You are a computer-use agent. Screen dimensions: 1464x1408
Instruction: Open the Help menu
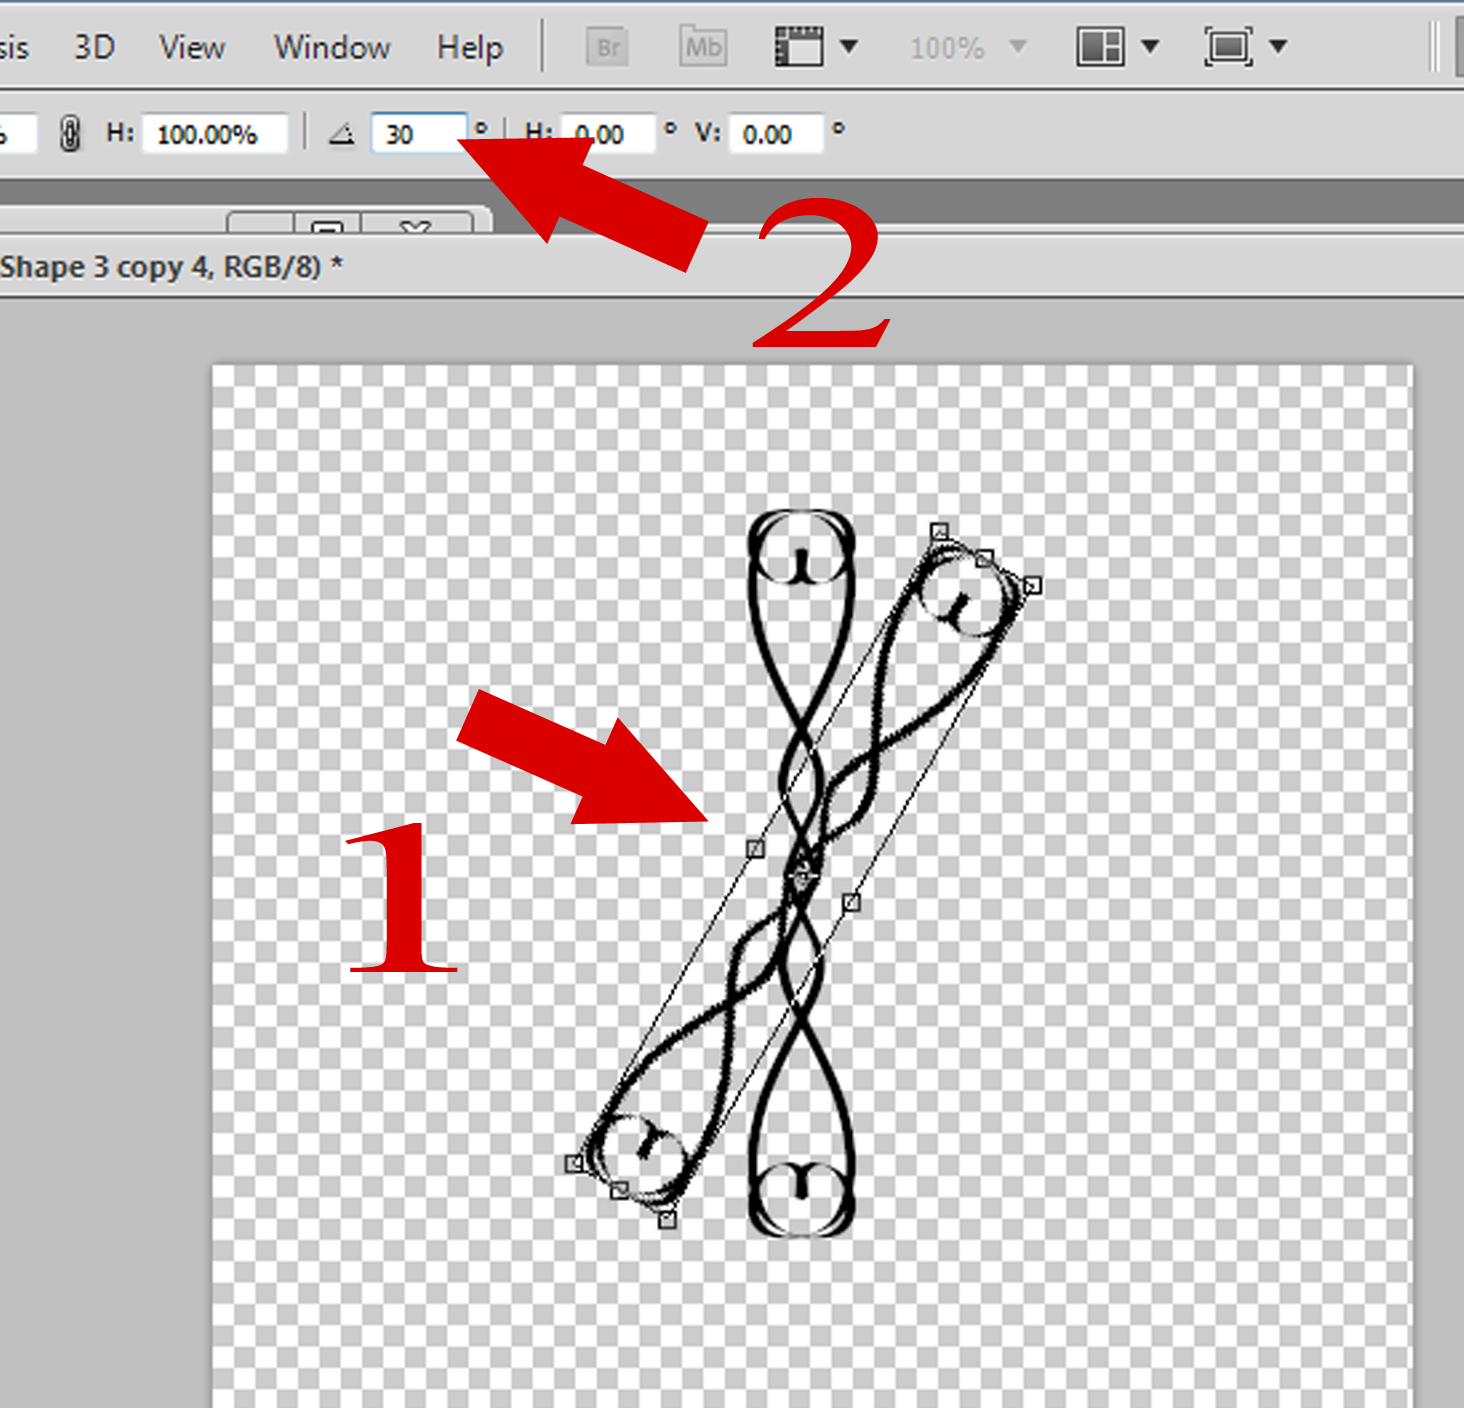point(468,46)
